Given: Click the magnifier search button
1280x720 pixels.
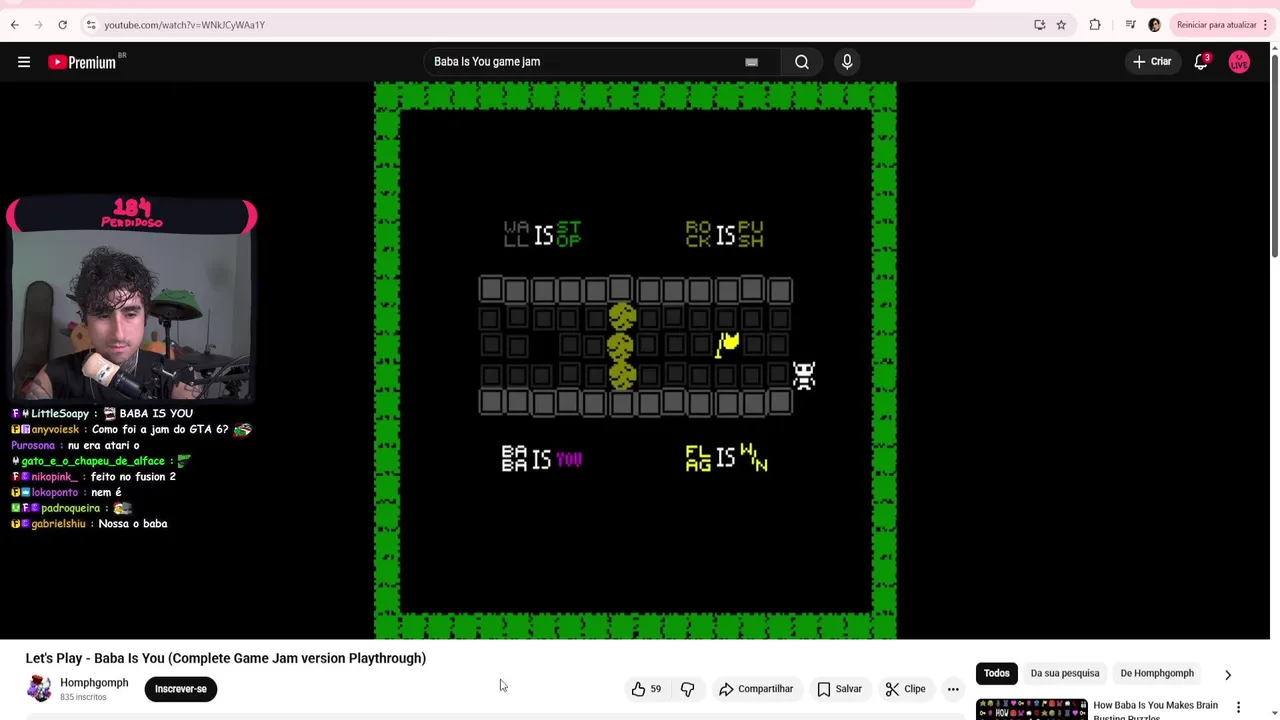Looking at the screenshot, I should point(802,62).
